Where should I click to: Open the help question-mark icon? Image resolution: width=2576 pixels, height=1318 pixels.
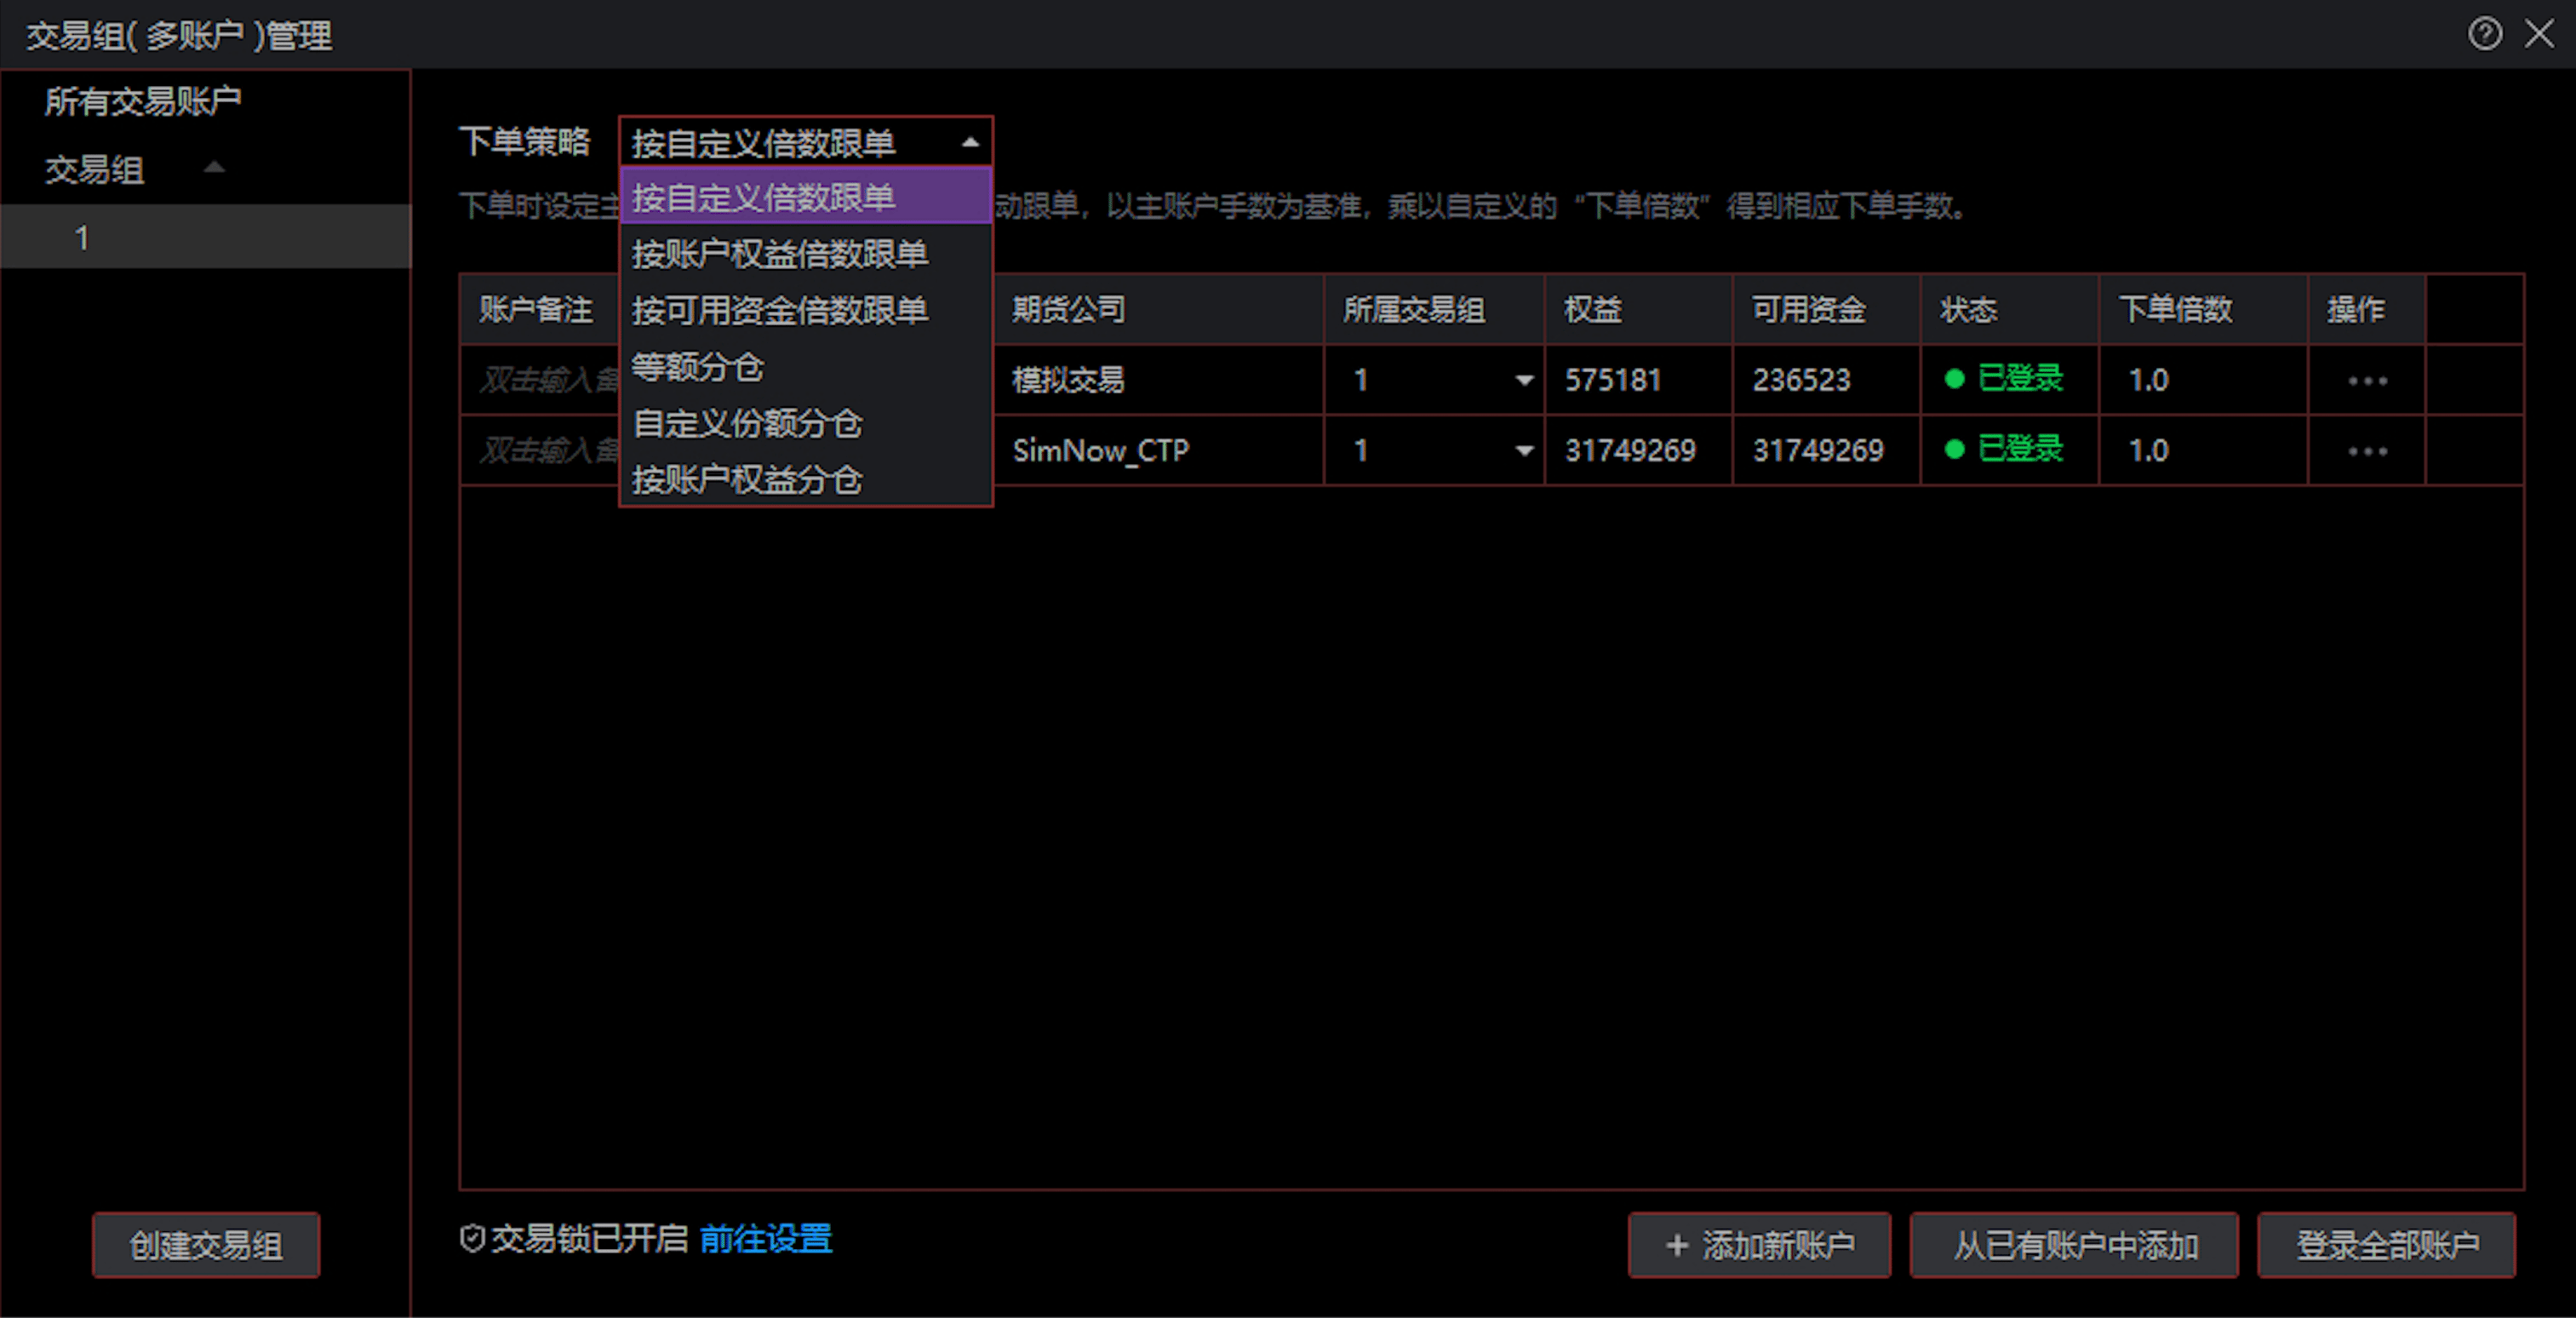point(2484,34)
